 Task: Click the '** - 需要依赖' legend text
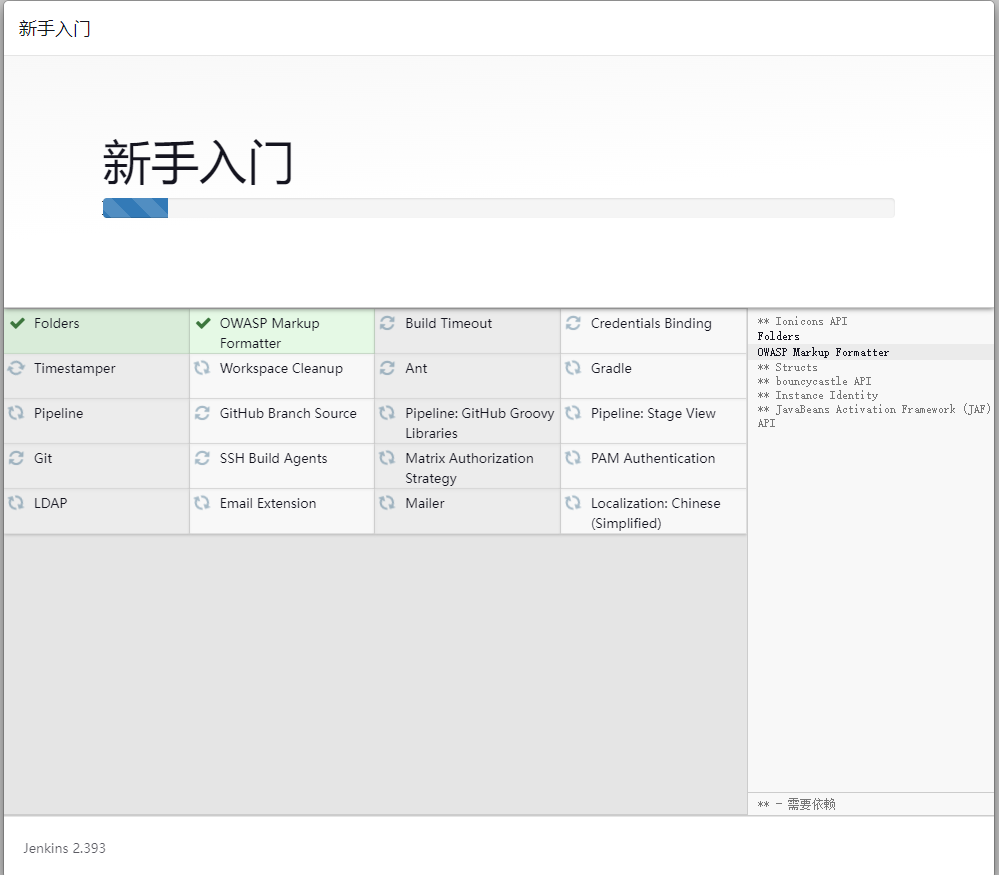click(x=796, y=804)
